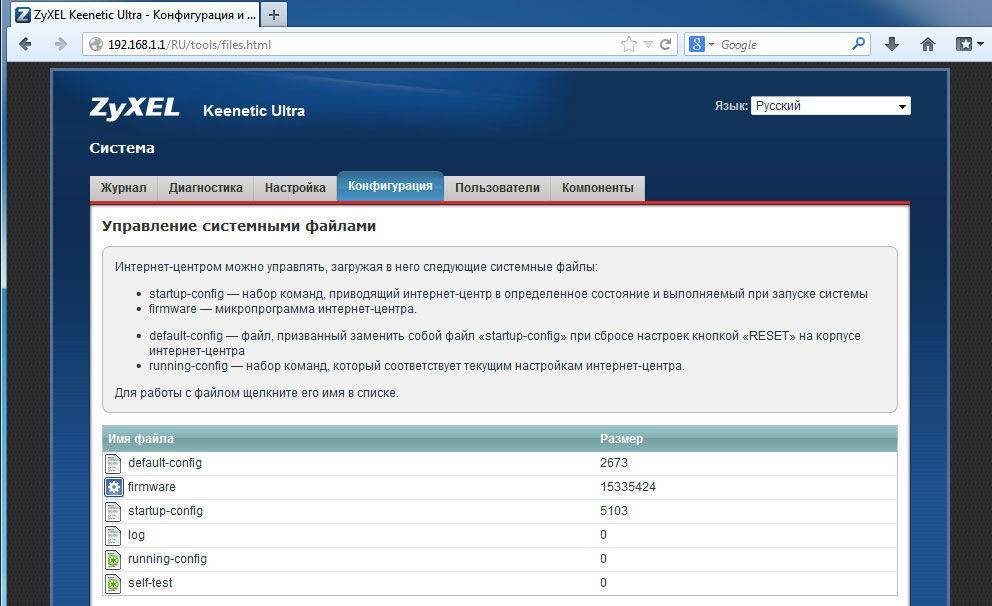992x606 pixels.
Task: Go to browser home page icon
Action: (x=928, y=44)
